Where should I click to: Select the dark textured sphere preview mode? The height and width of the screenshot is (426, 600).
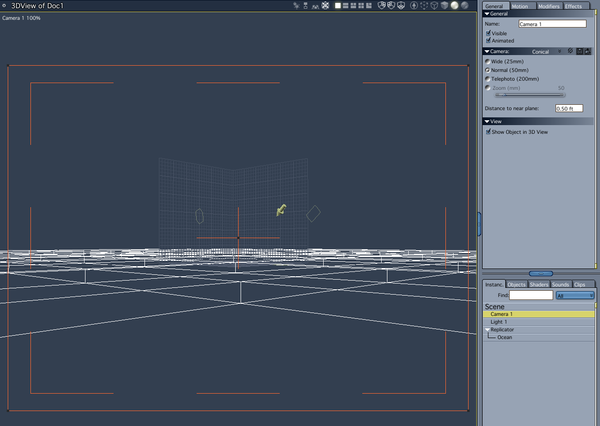(465, 5)
